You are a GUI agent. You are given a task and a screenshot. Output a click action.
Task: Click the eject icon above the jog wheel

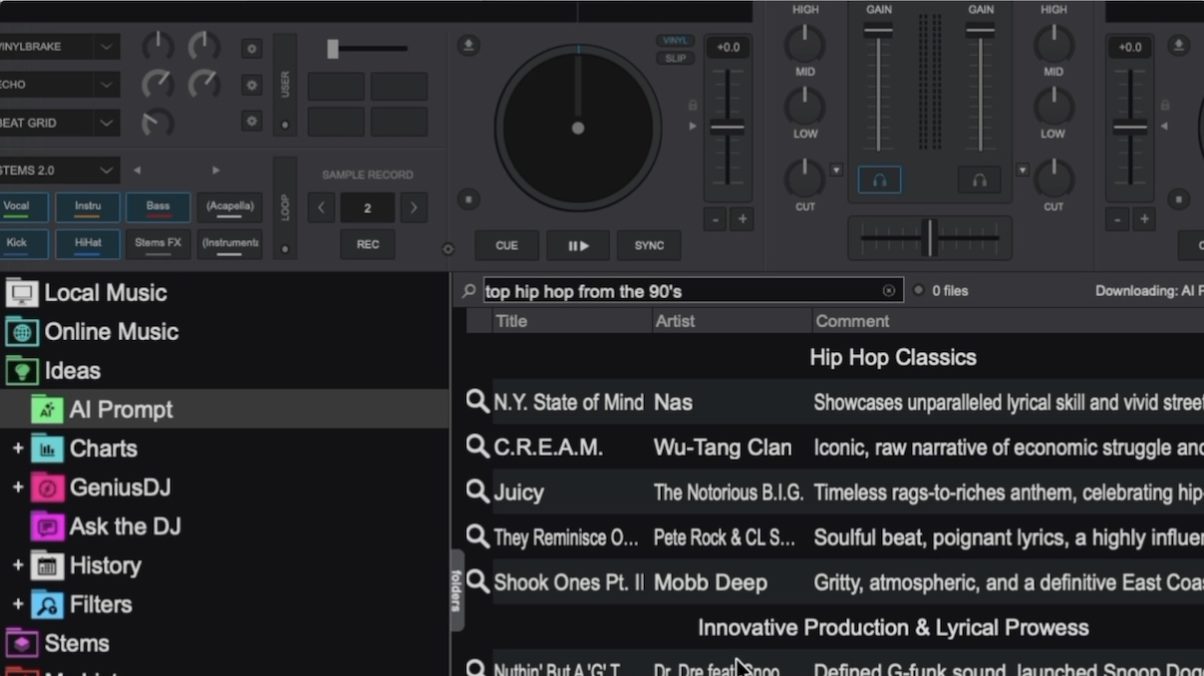click(468, 46)
